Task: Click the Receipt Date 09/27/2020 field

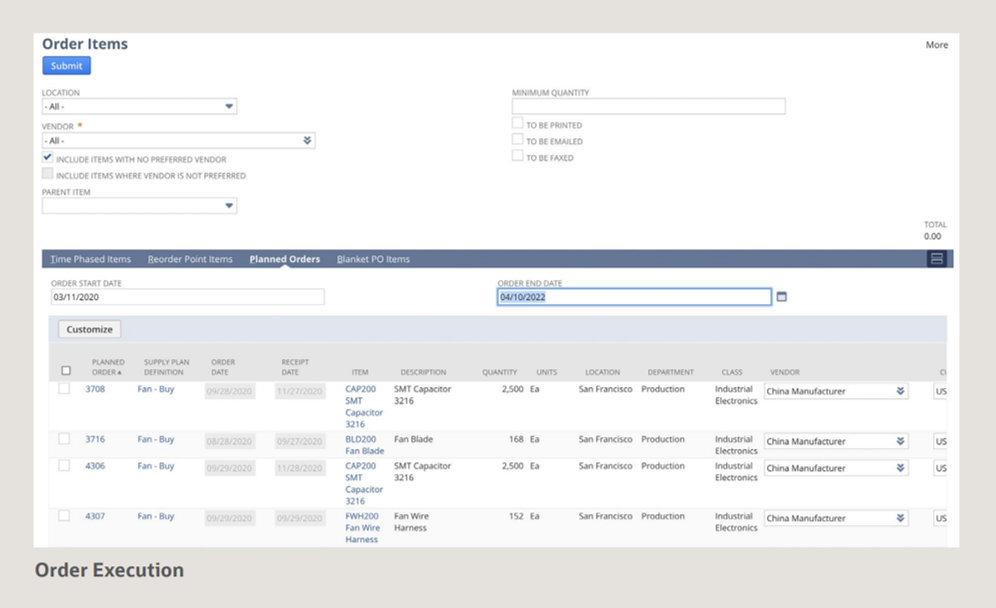Action: tap(300, 441)
